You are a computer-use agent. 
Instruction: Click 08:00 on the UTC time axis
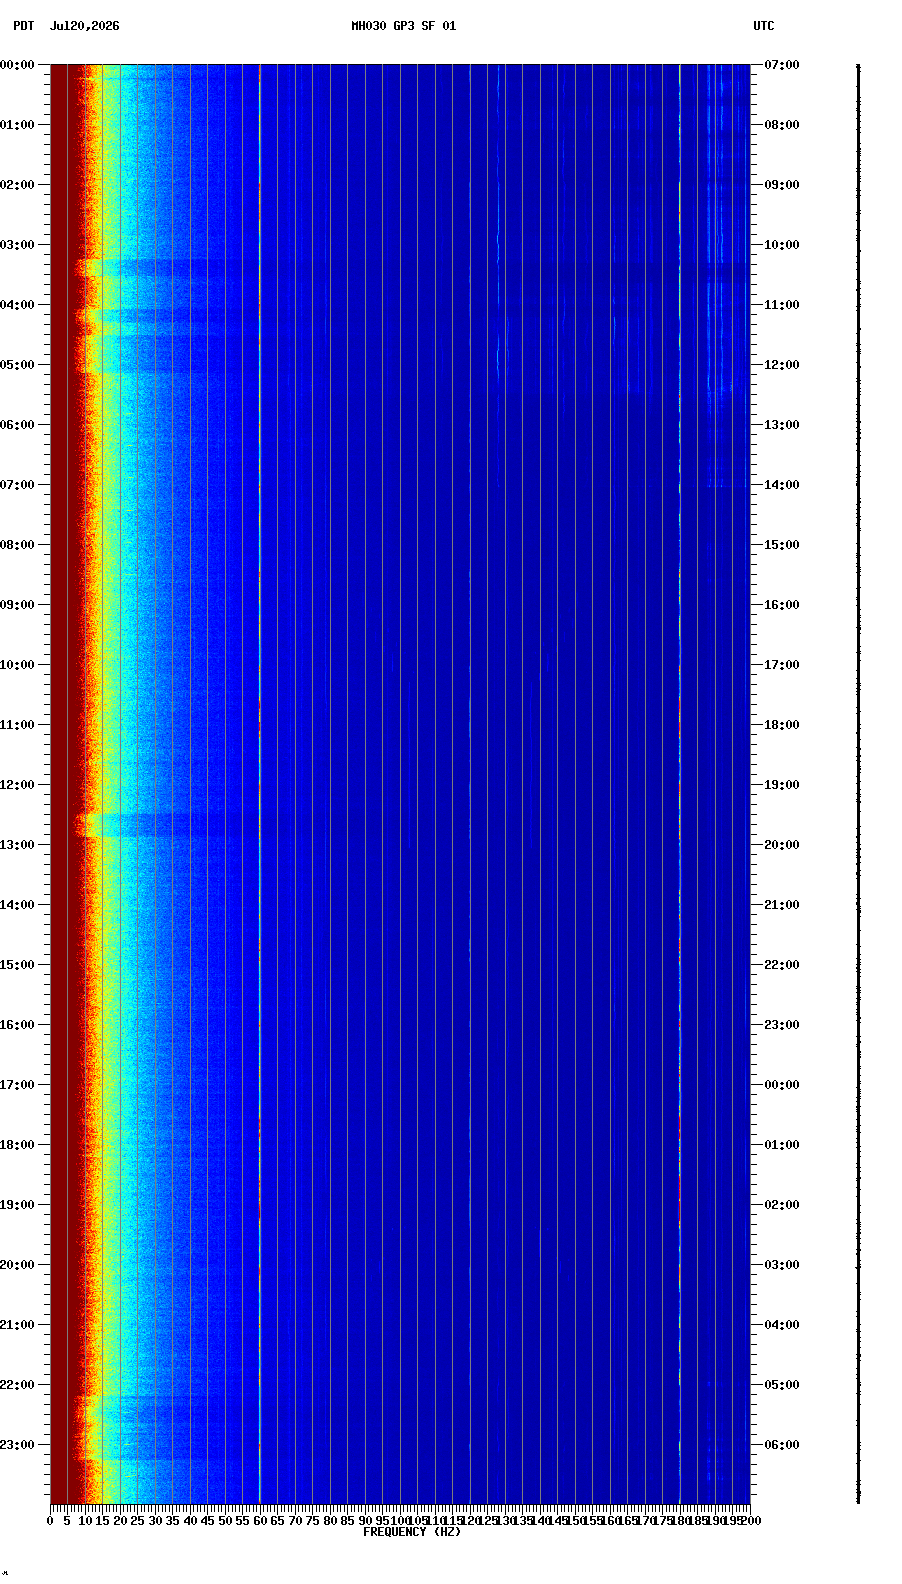tap(782, 125)
